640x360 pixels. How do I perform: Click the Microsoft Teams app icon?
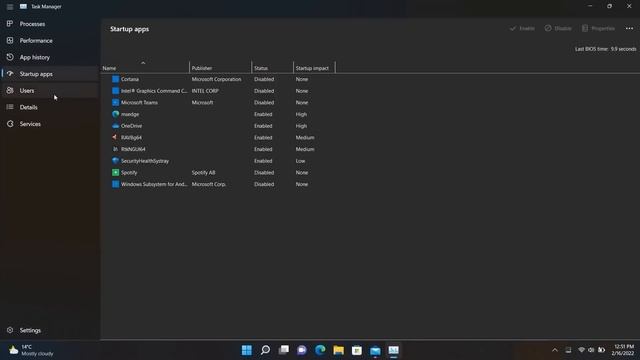click(x=116, y=102)
